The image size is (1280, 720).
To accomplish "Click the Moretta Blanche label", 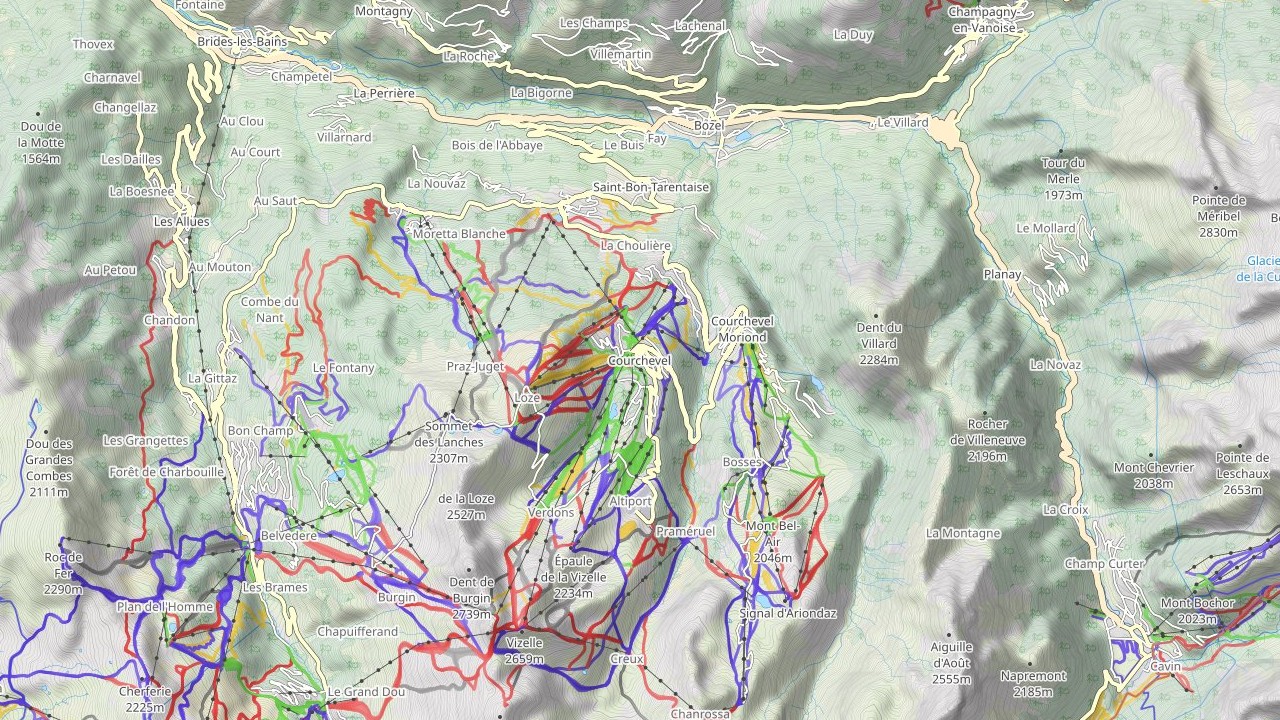I will coord(459,234).
